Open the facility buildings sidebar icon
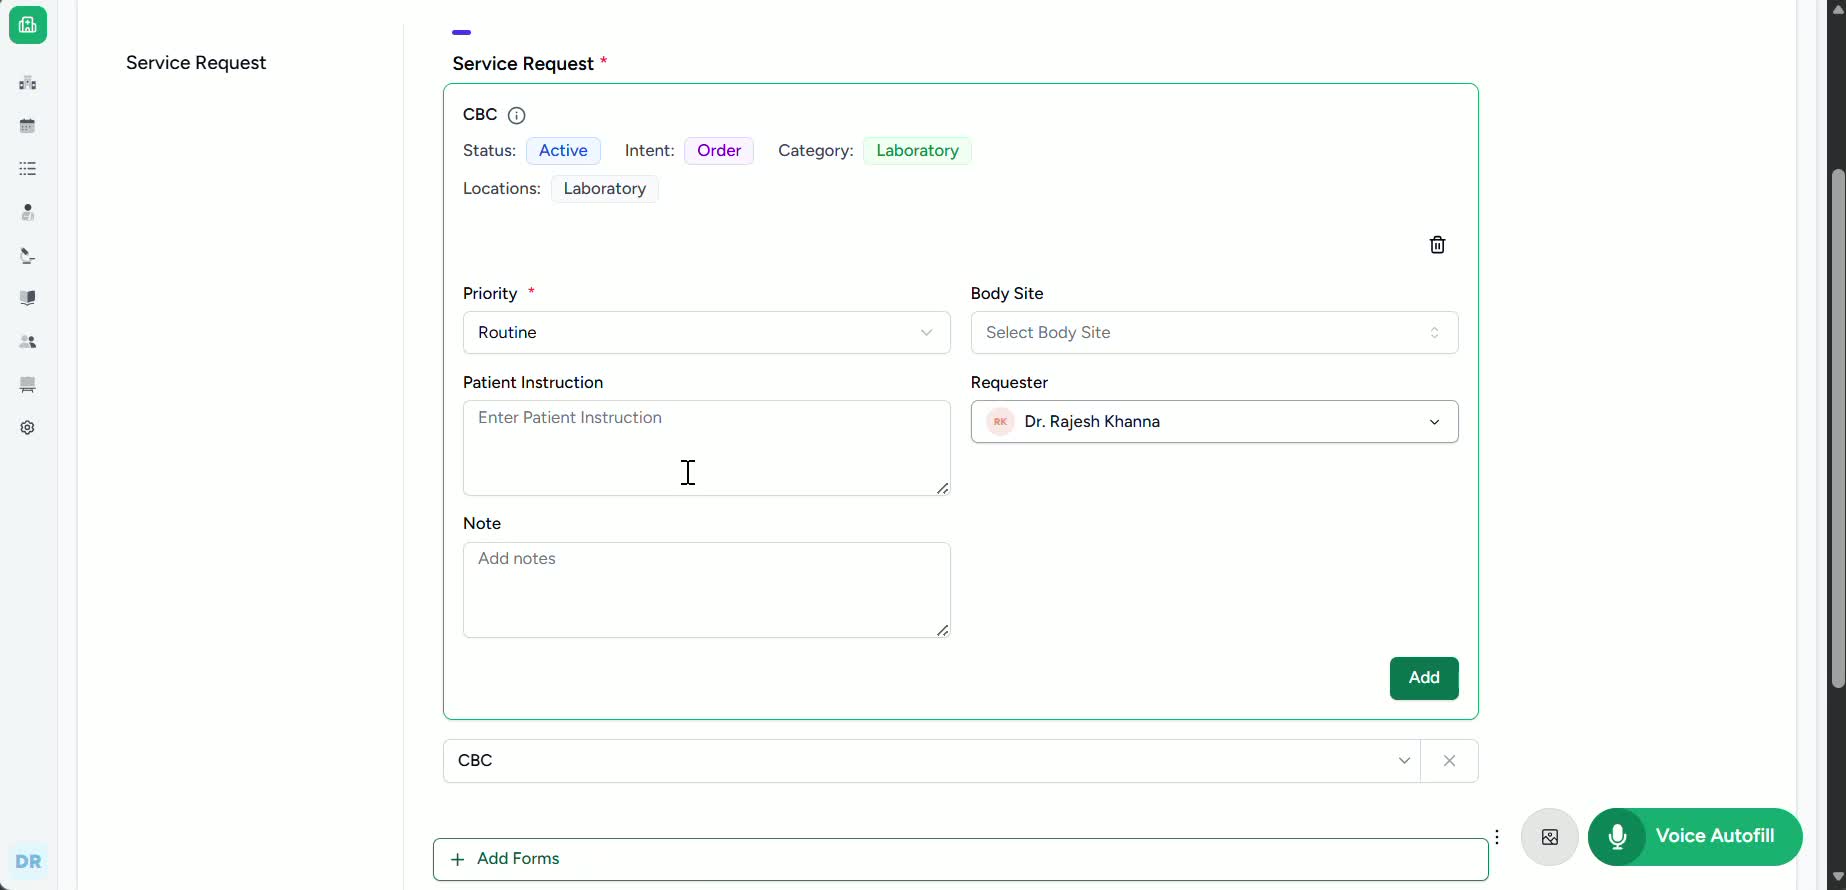 (x=28, y=83)
